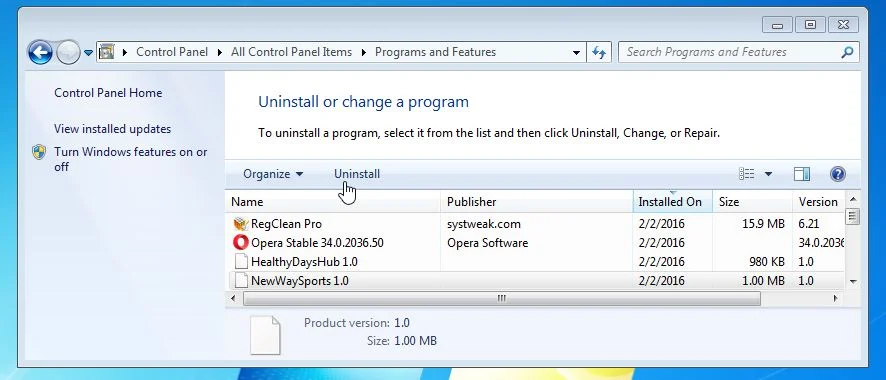The image size is (886, 380).
Task: Minimize the Programs and Features window
Action: [778, 24]
